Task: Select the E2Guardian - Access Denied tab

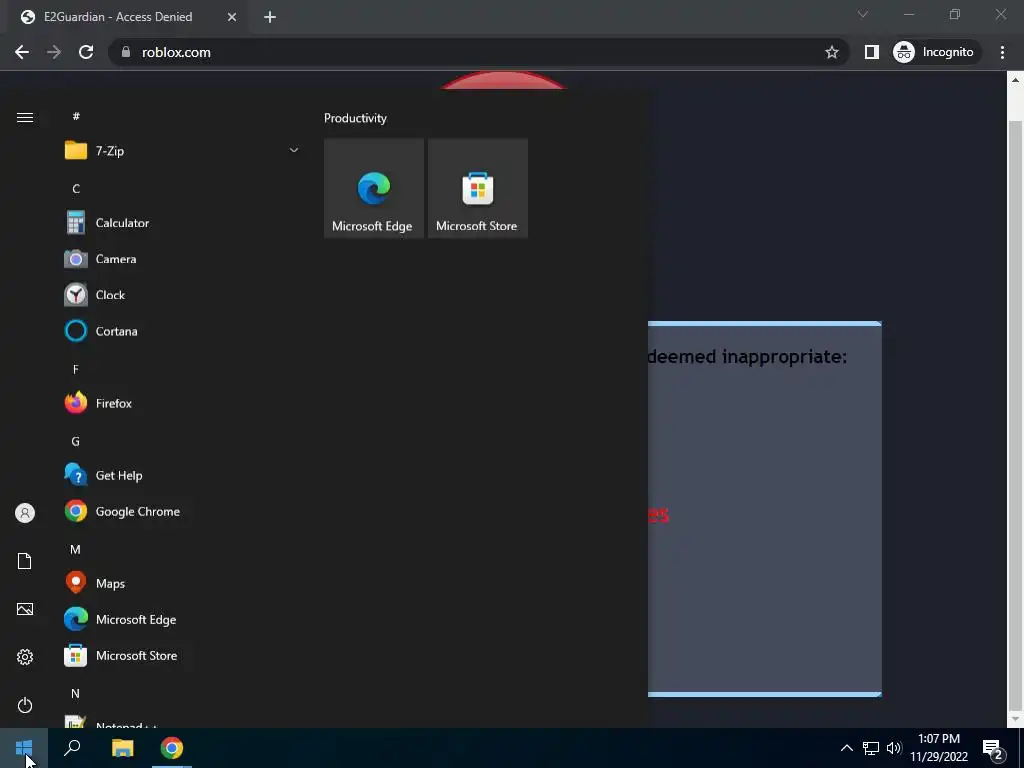Action: (129, 17)
